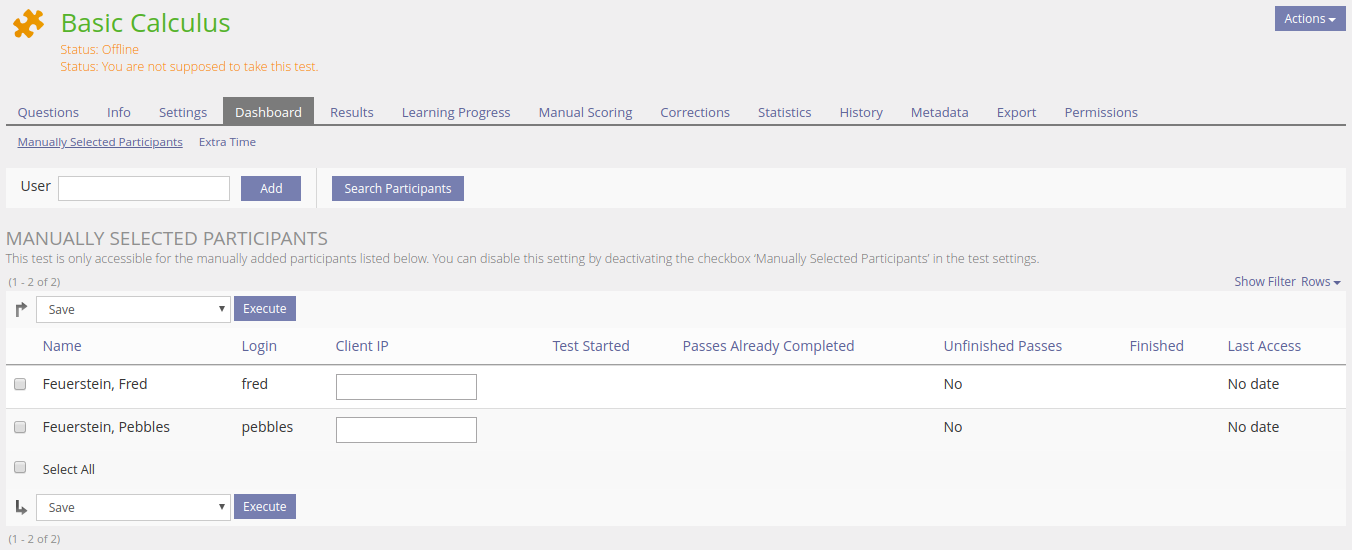Screen dimensions: 1352x550
Task: Tick the checkbox for Feuerstein, Fred
Action: pos(20,384)
